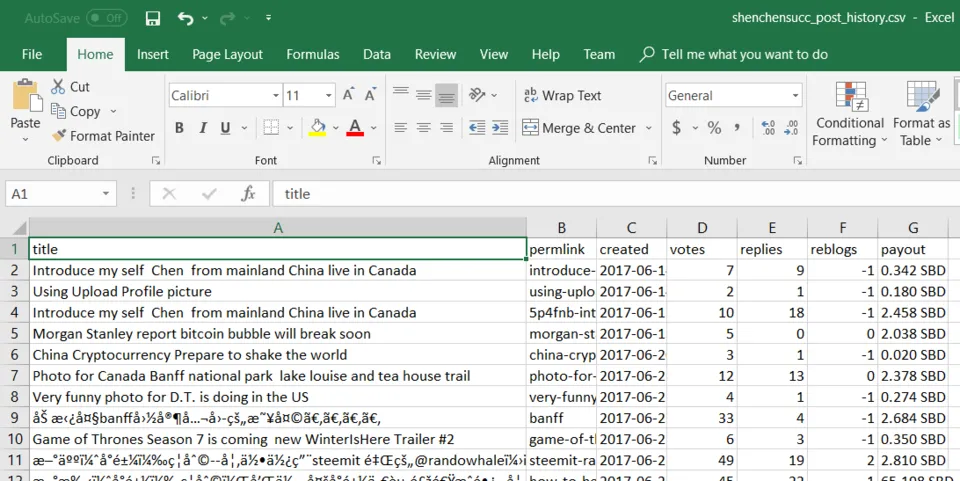
Task: Expand the Fill Color palette arrow
Action: pyautogui.click(x=336, y=128)
